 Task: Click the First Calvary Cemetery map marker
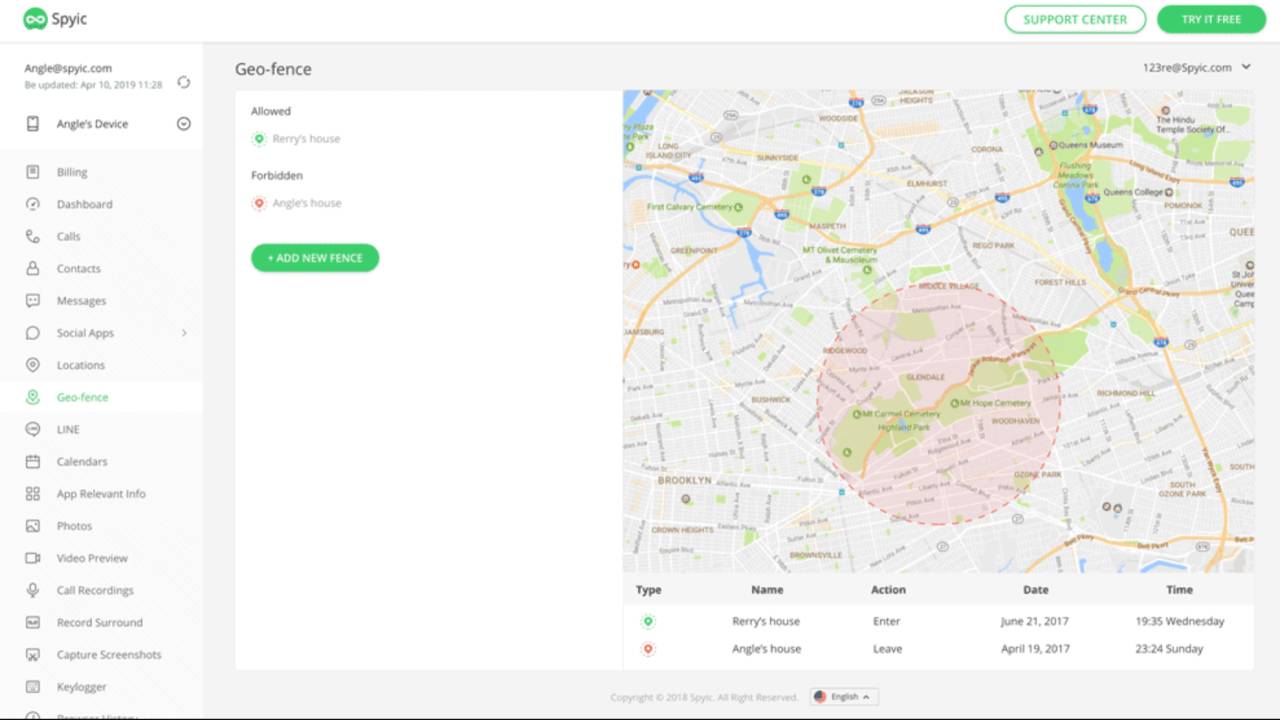[x=739, y=207]
